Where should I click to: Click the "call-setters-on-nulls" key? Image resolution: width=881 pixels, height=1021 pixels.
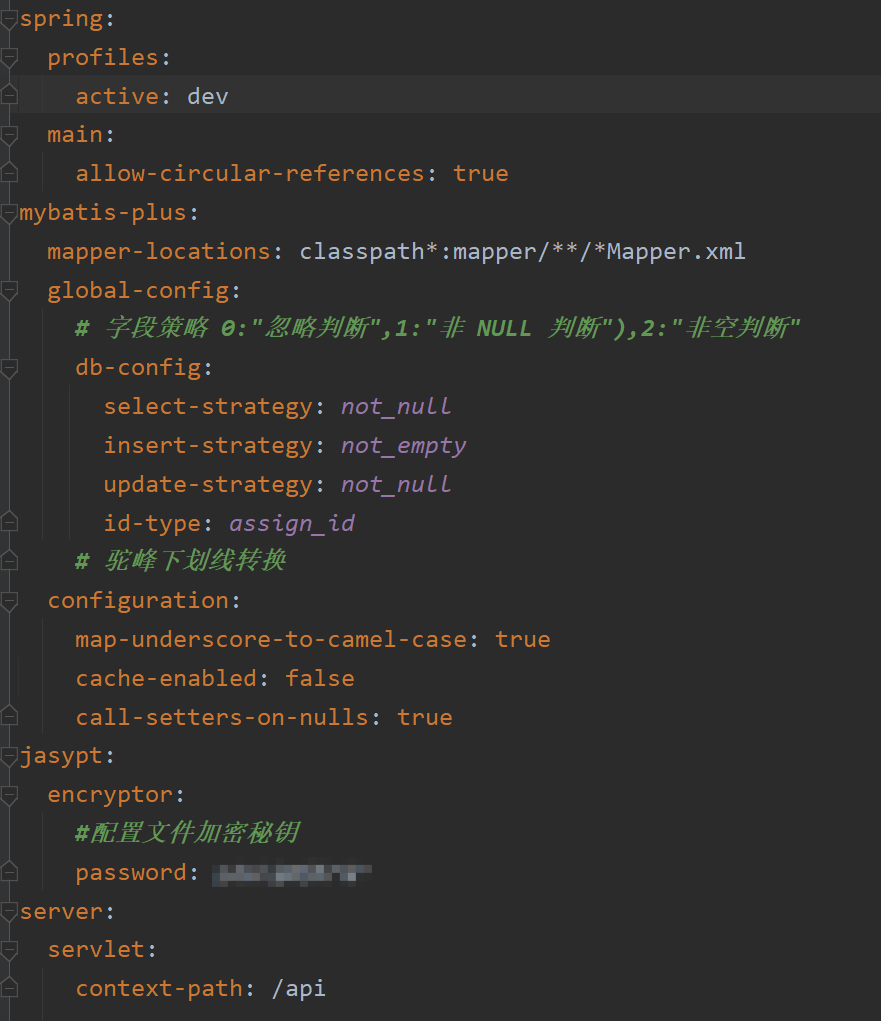(x=222, y=718)
